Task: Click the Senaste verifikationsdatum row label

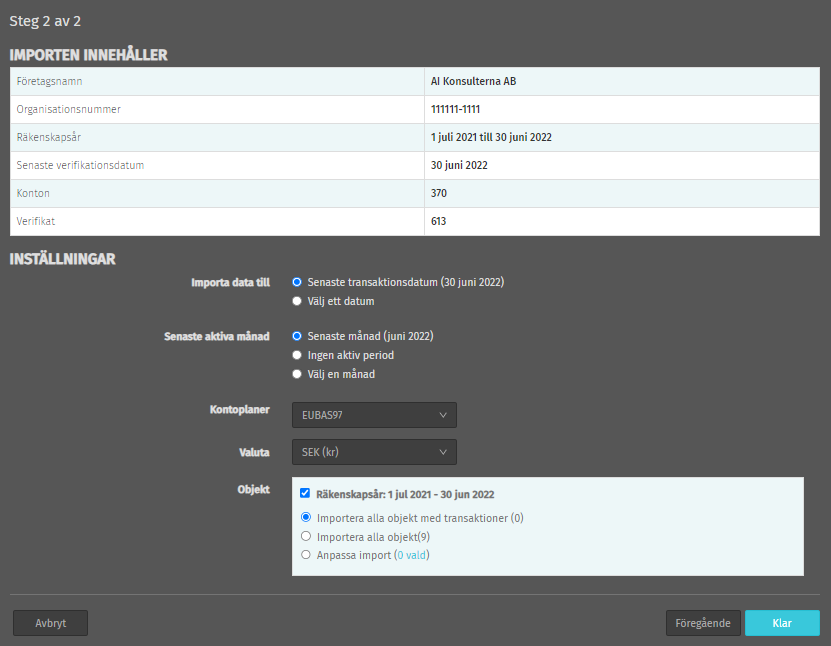Action: 80,165
